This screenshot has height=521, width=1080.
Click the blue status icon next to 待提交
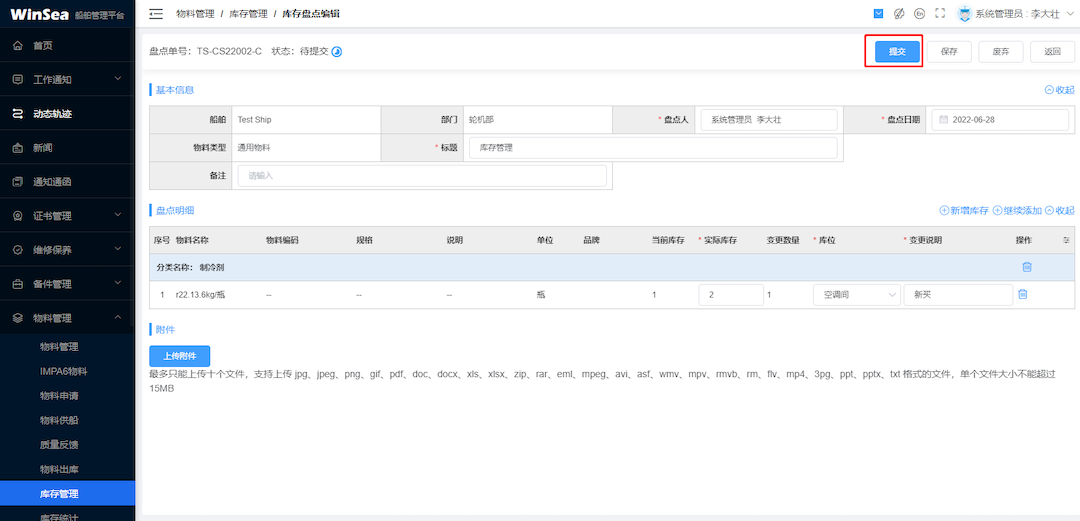337,52
